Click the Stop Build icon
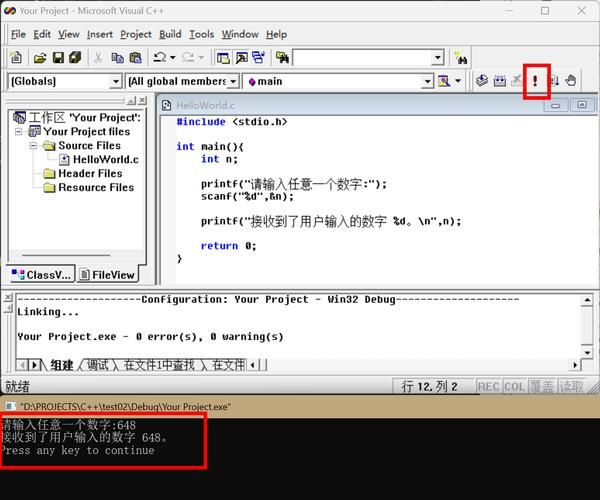This screenshot has width=600, height=500. 516,81
